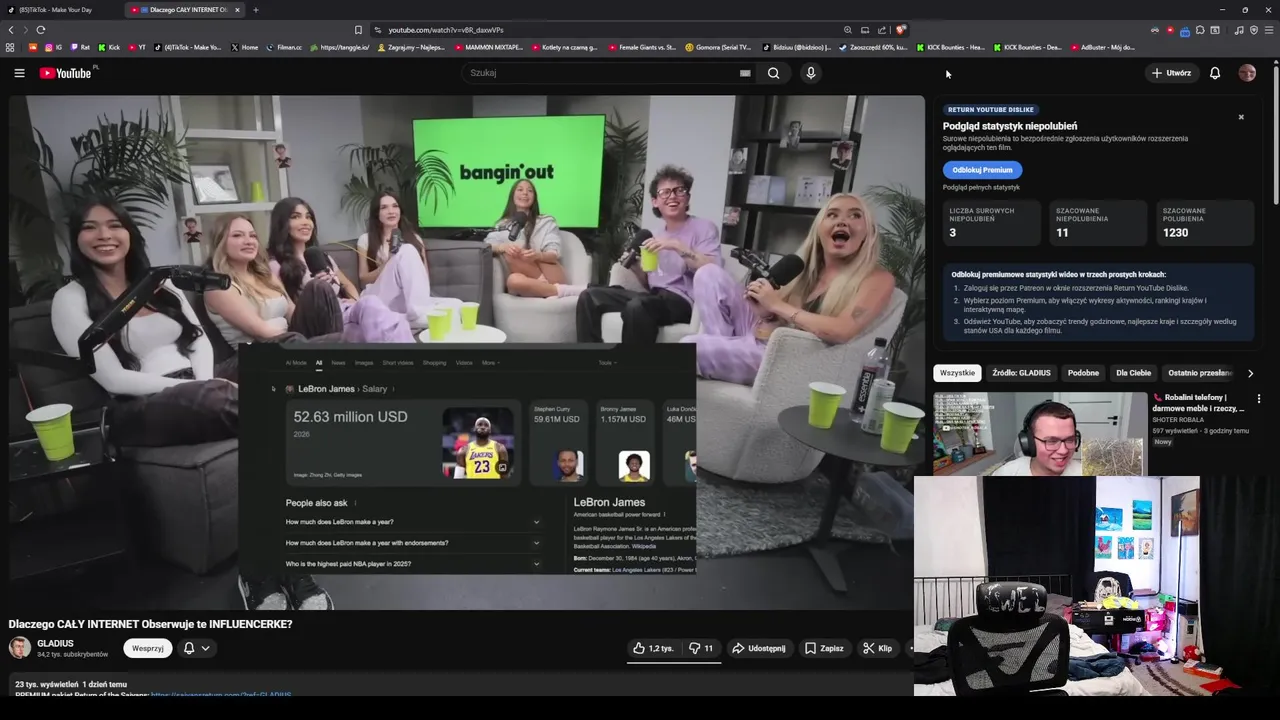Image resolution: width=1280 pixels, height=720 pixels.
Task: Open the GLADIUS channel name link
Action: pos(56,643)
